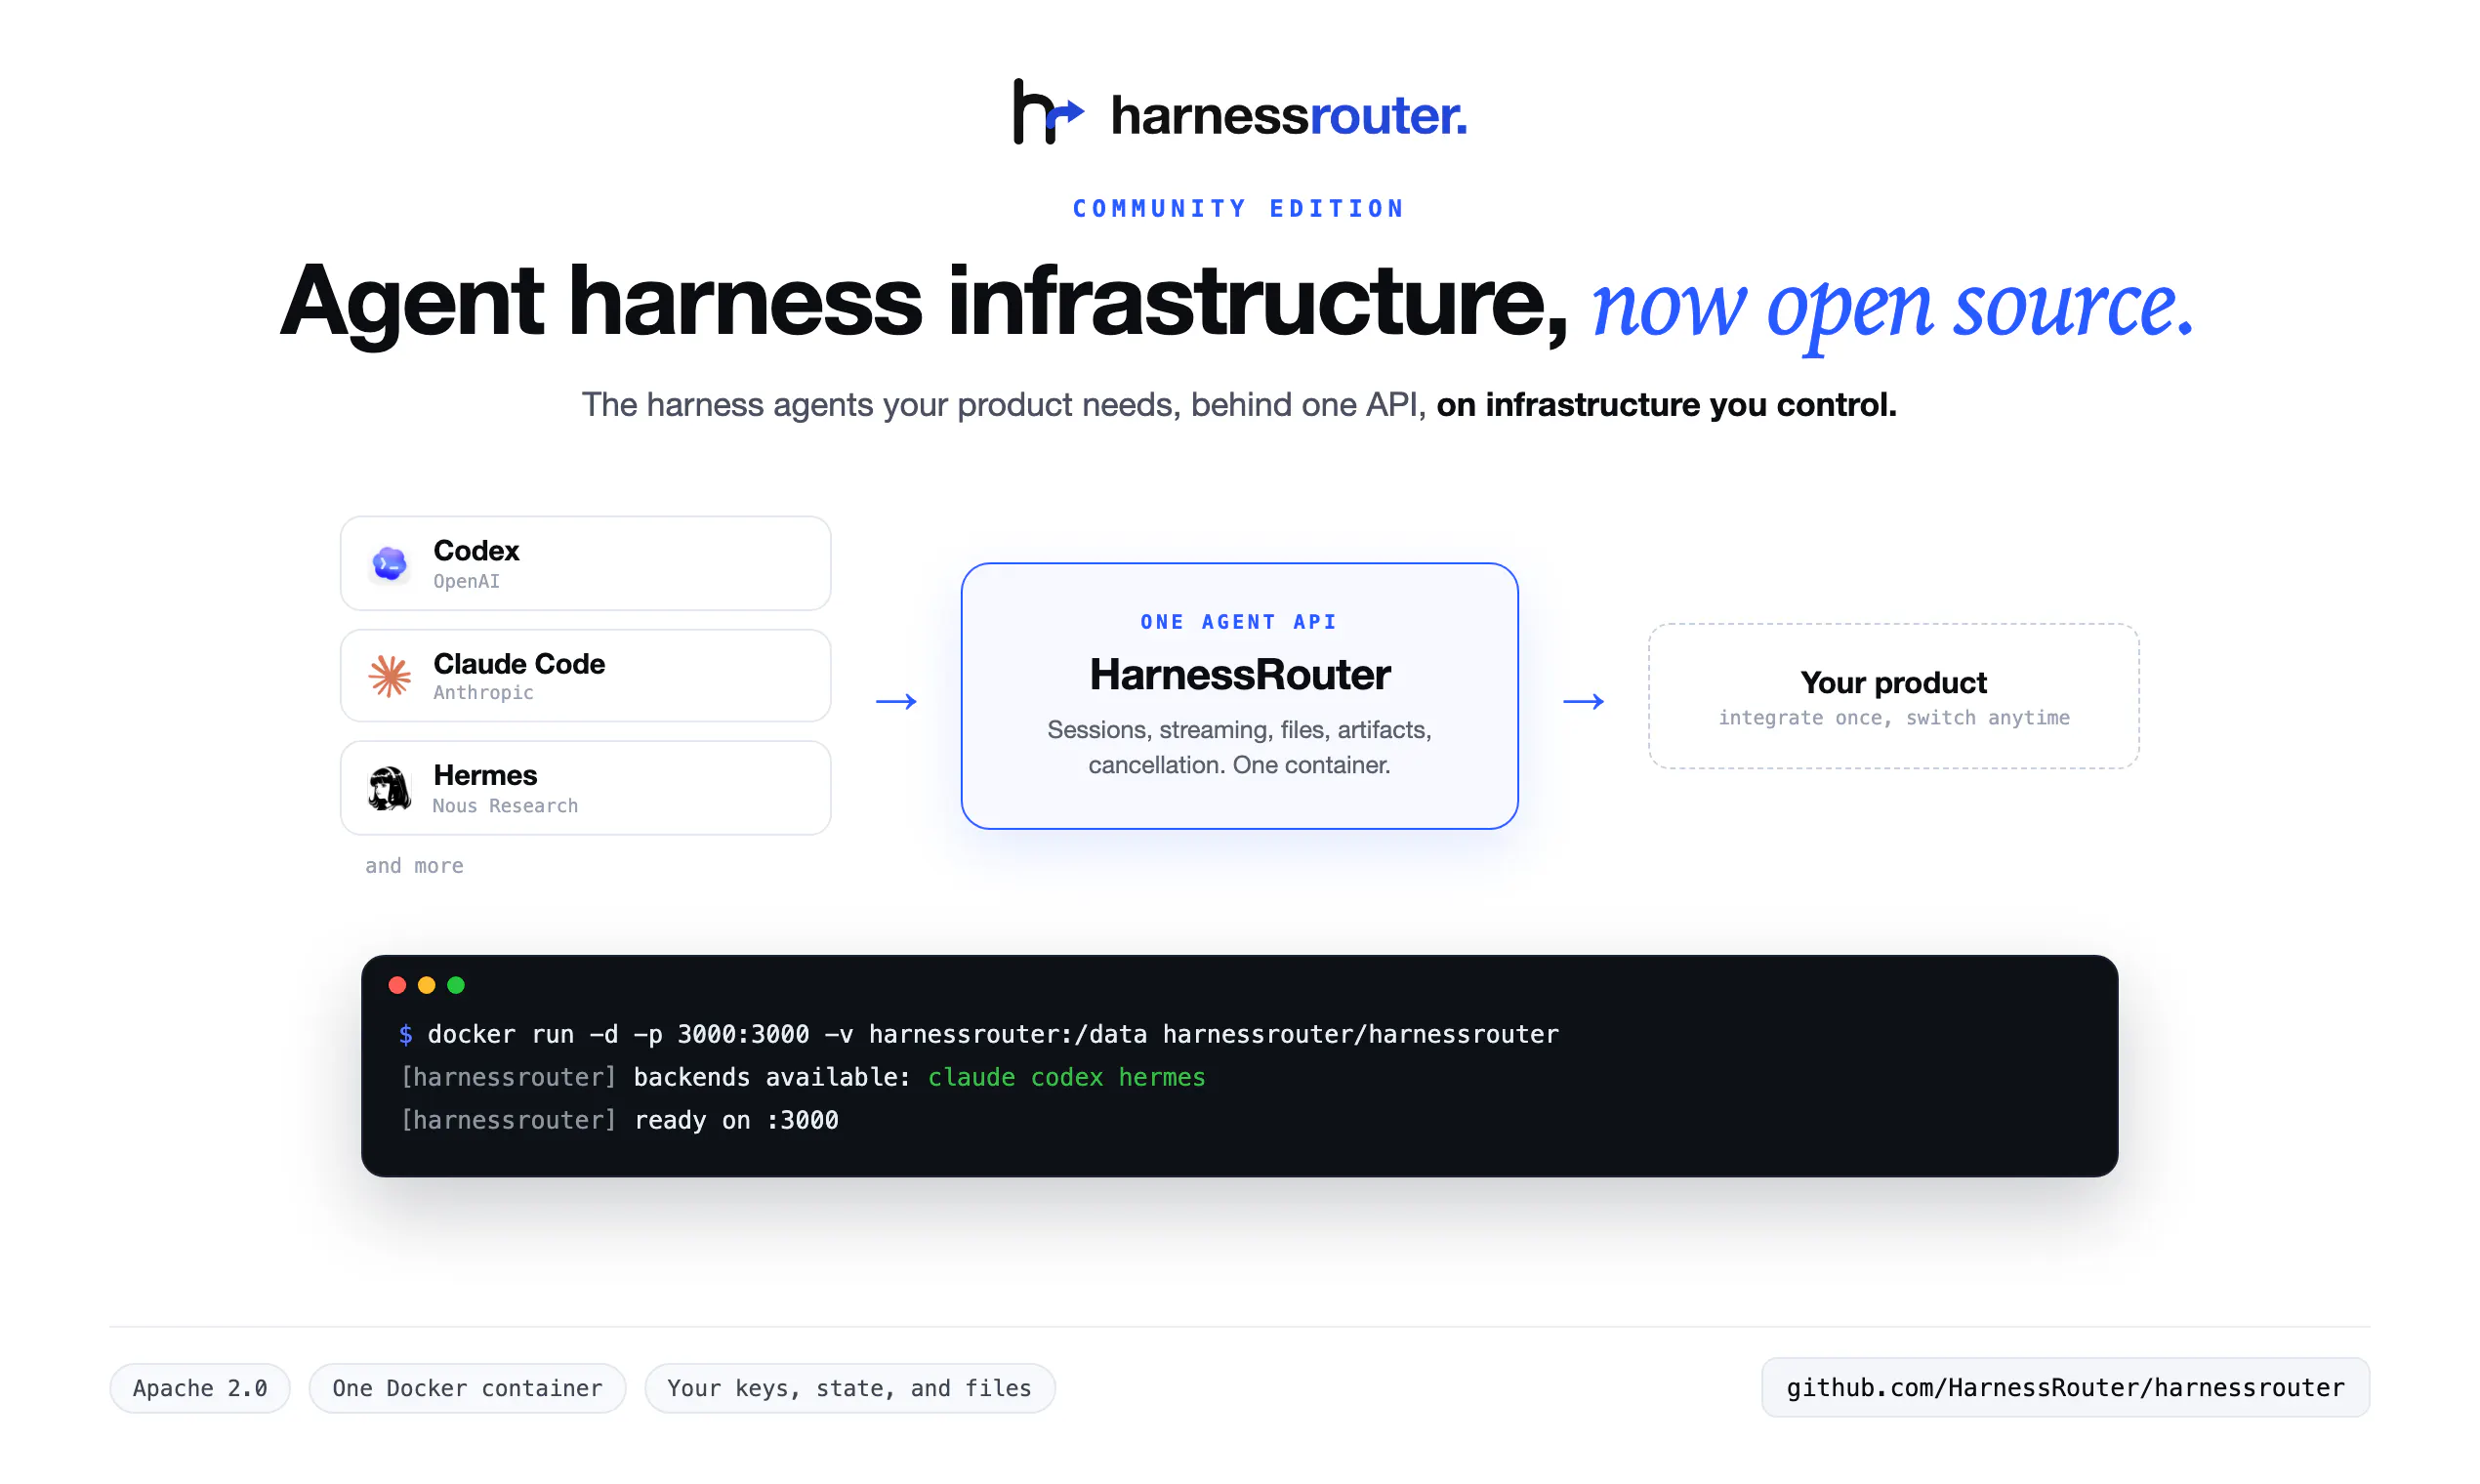2480x1484 pixels.
Task: Click the harnessrouter h arrow logo icon
Action: click(1048, 112)
